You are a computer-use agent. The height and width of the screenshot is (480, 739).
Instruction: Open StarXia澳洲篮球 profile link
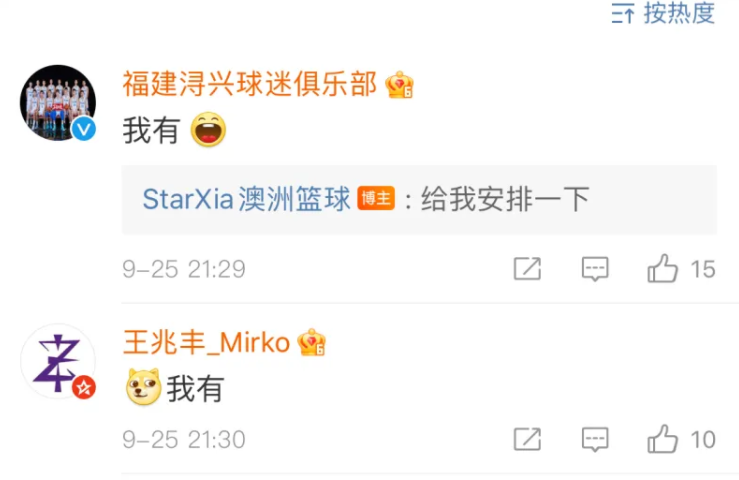246,199
